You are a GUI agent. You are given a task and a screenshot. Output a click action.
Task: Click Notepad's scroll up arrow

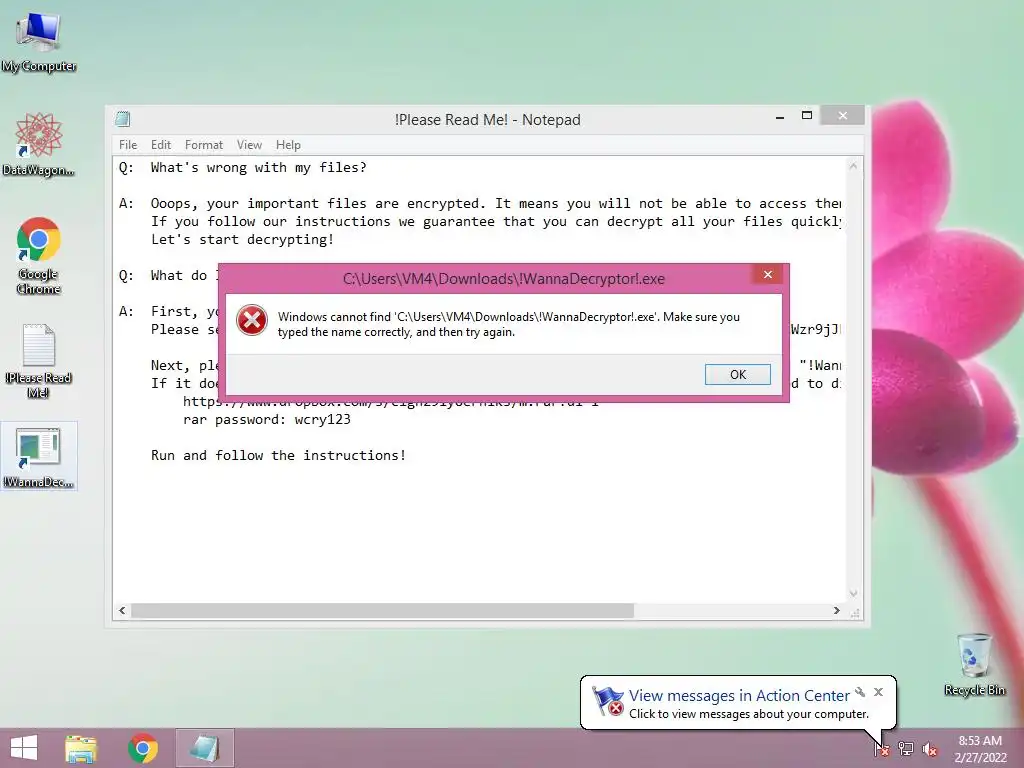pyautogui.click(x=853, y=167)
